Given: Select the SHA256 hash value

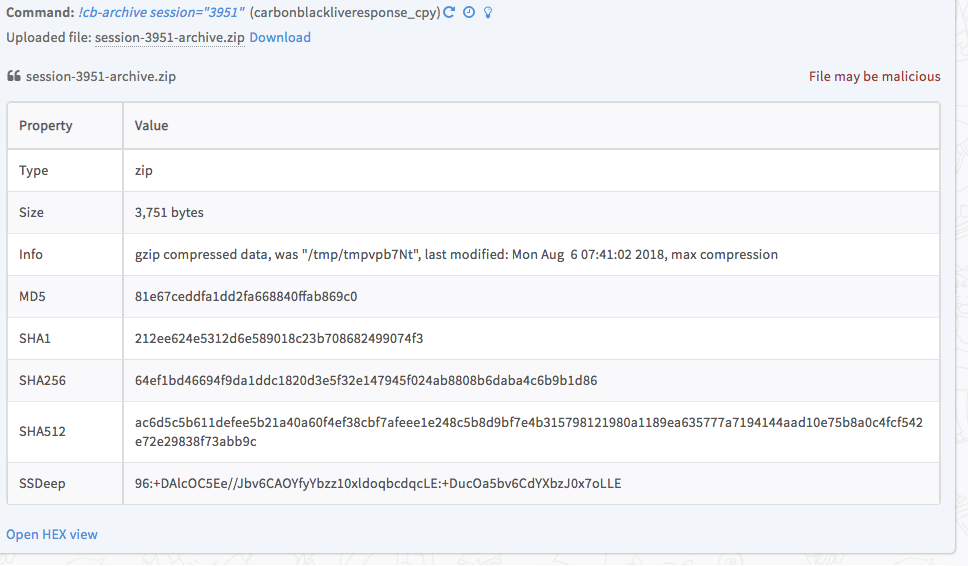Looking at the screenshot, I should pyautogui.click(x=366, y=380).
